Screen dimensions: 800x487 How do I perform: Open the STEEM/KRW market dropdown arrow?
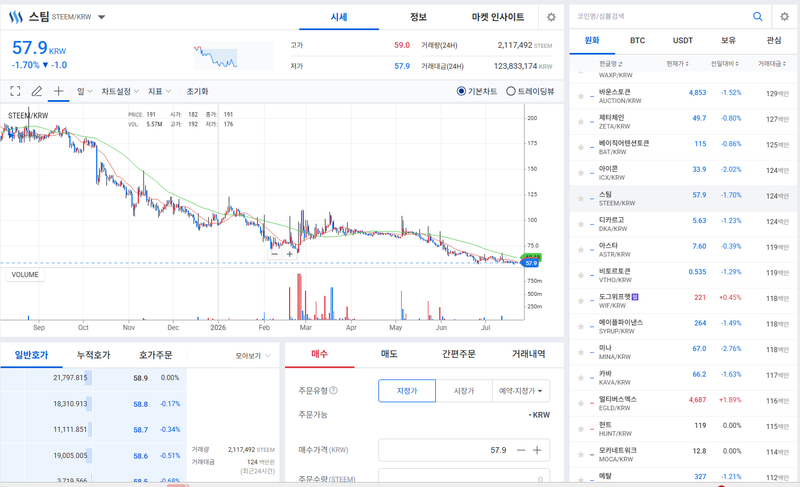click(102, 17)
